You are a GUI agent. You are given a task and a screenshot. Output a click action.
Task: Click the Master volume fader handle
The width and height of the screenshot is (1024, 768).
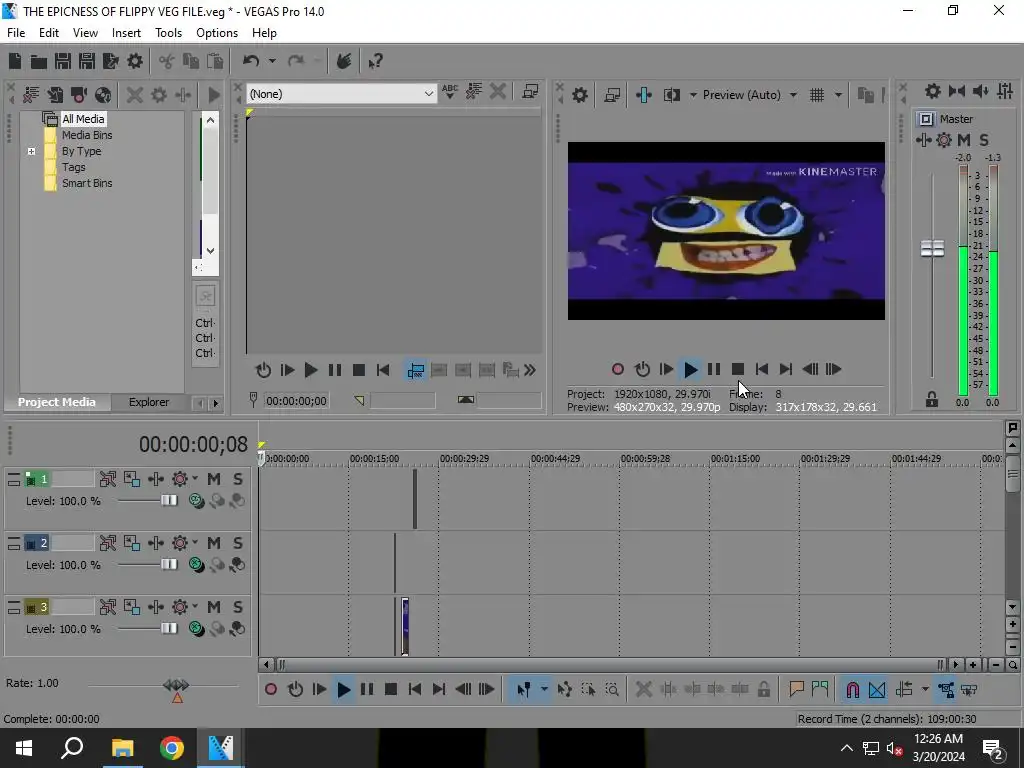click(932, 249)
